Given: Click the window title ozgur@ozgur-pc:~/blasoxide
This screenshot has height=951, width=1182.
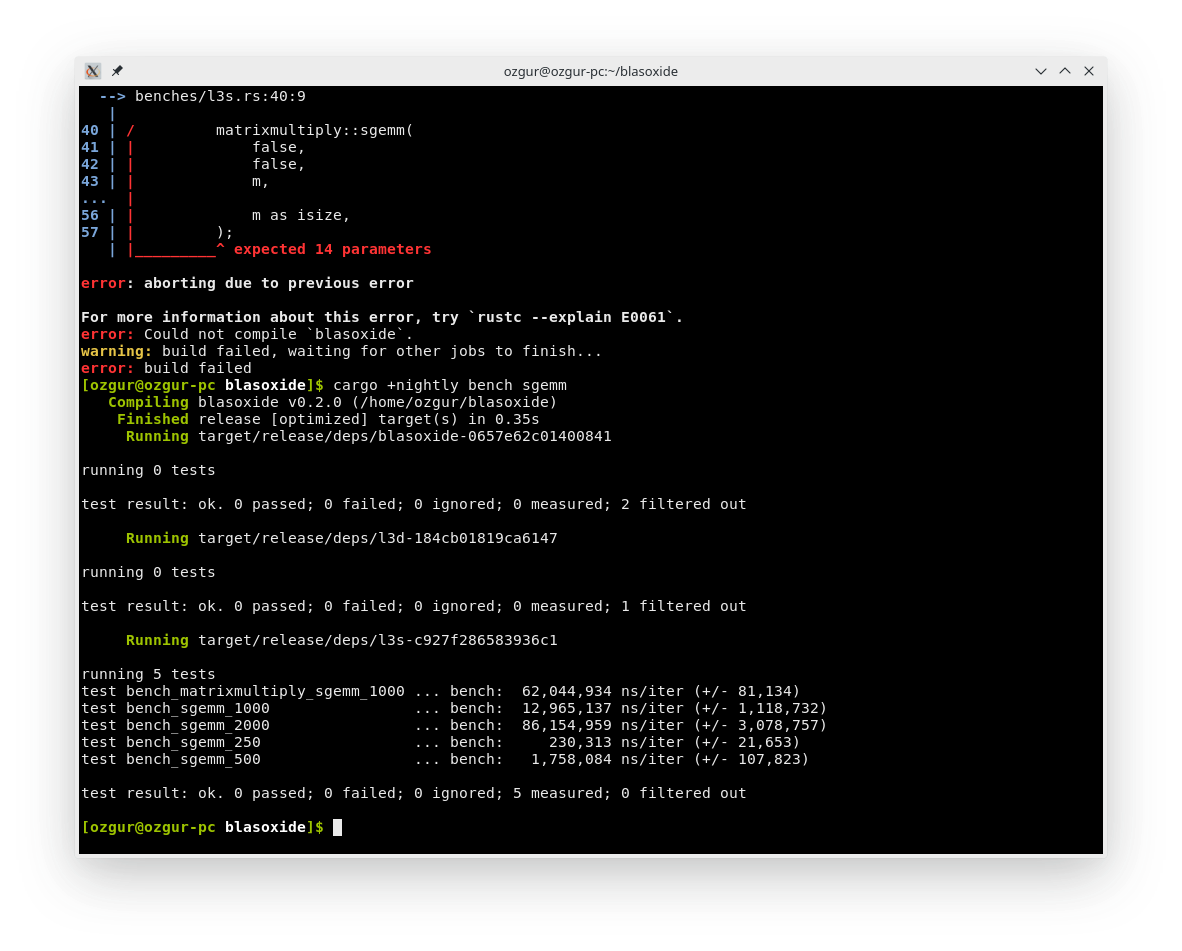Looking at the screenshot, I should point(591,71).
